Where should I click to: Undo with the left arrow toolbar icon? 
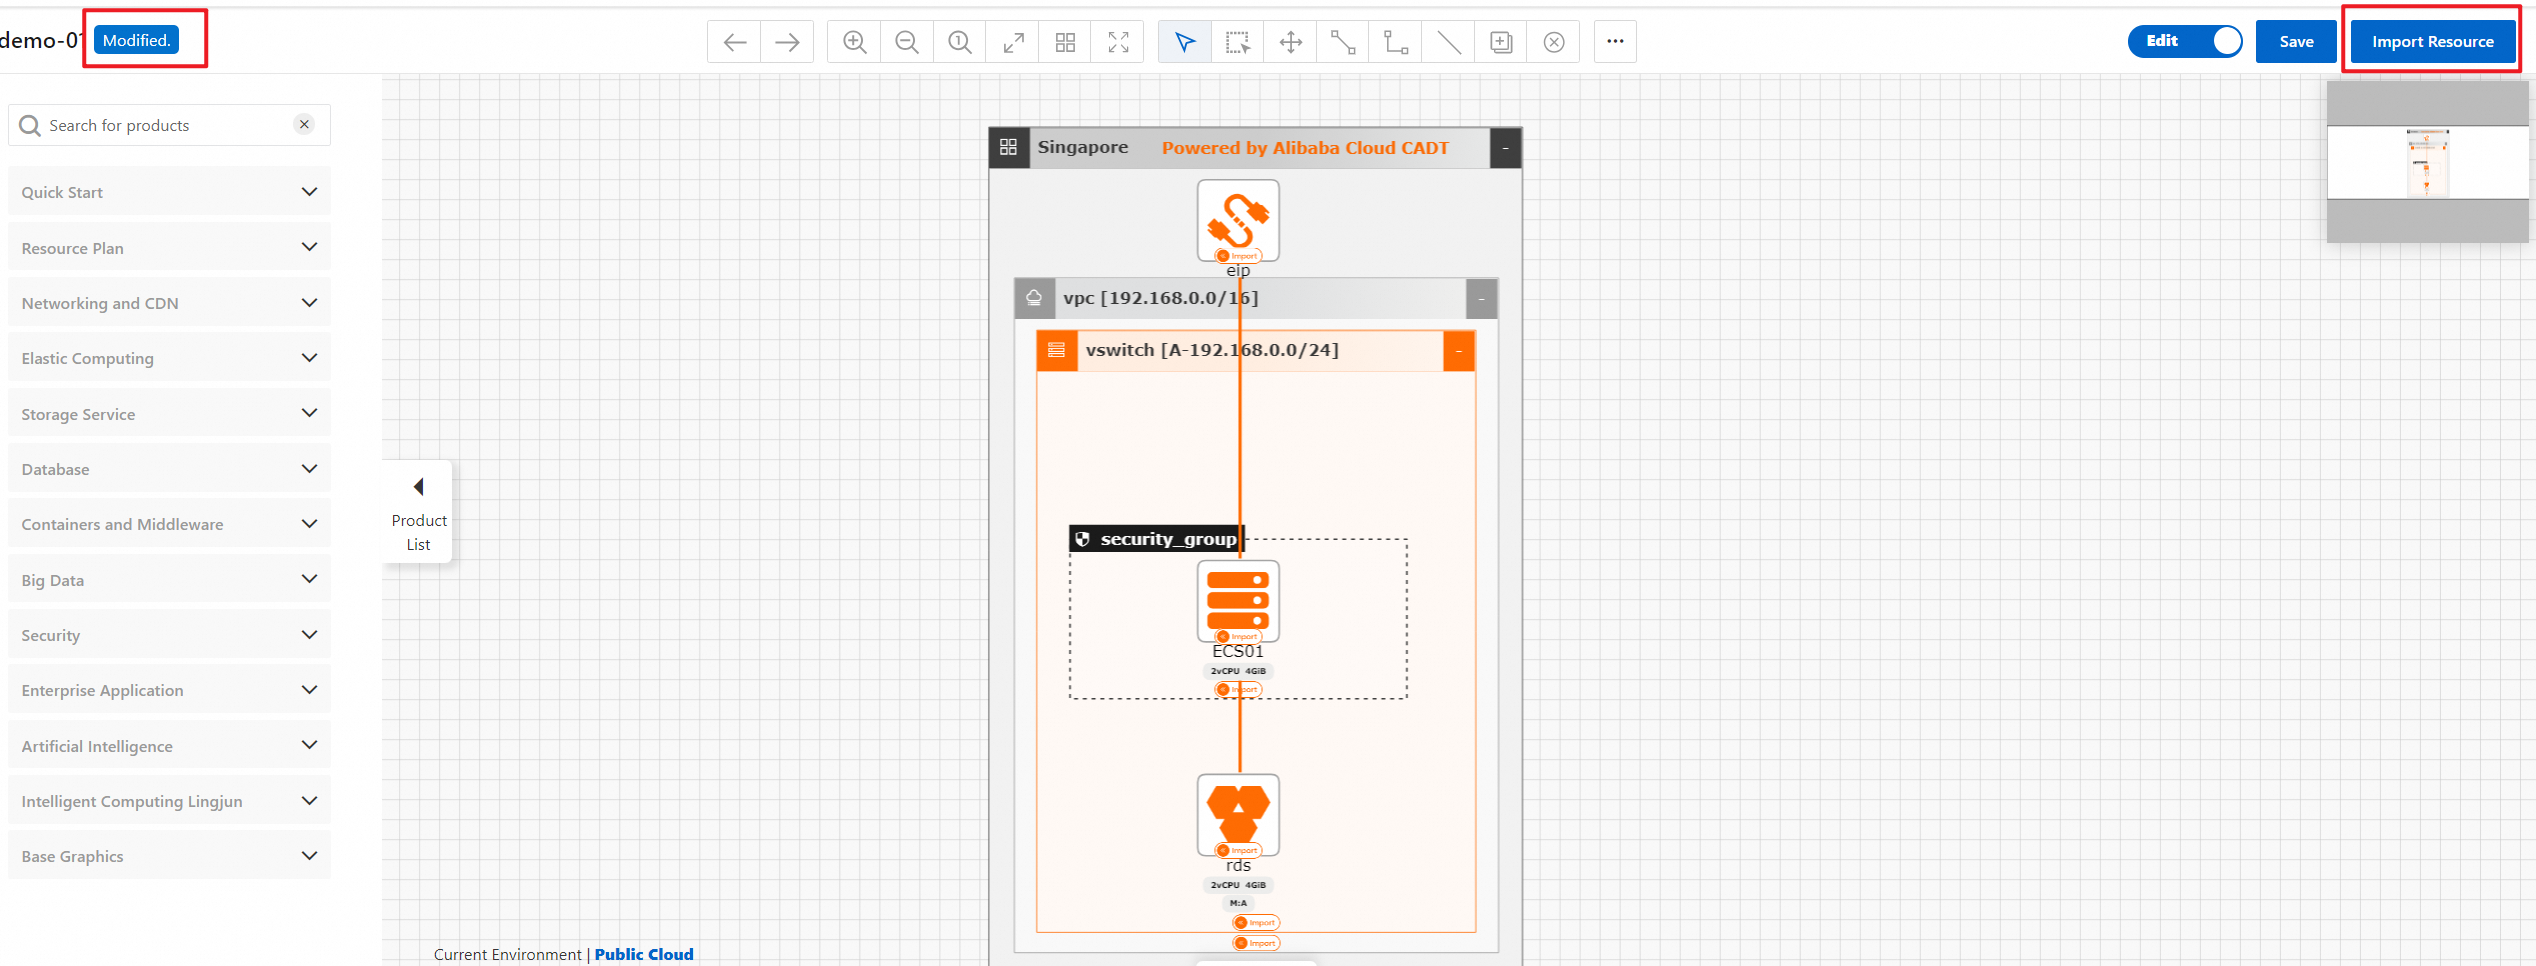click(734, 42)
